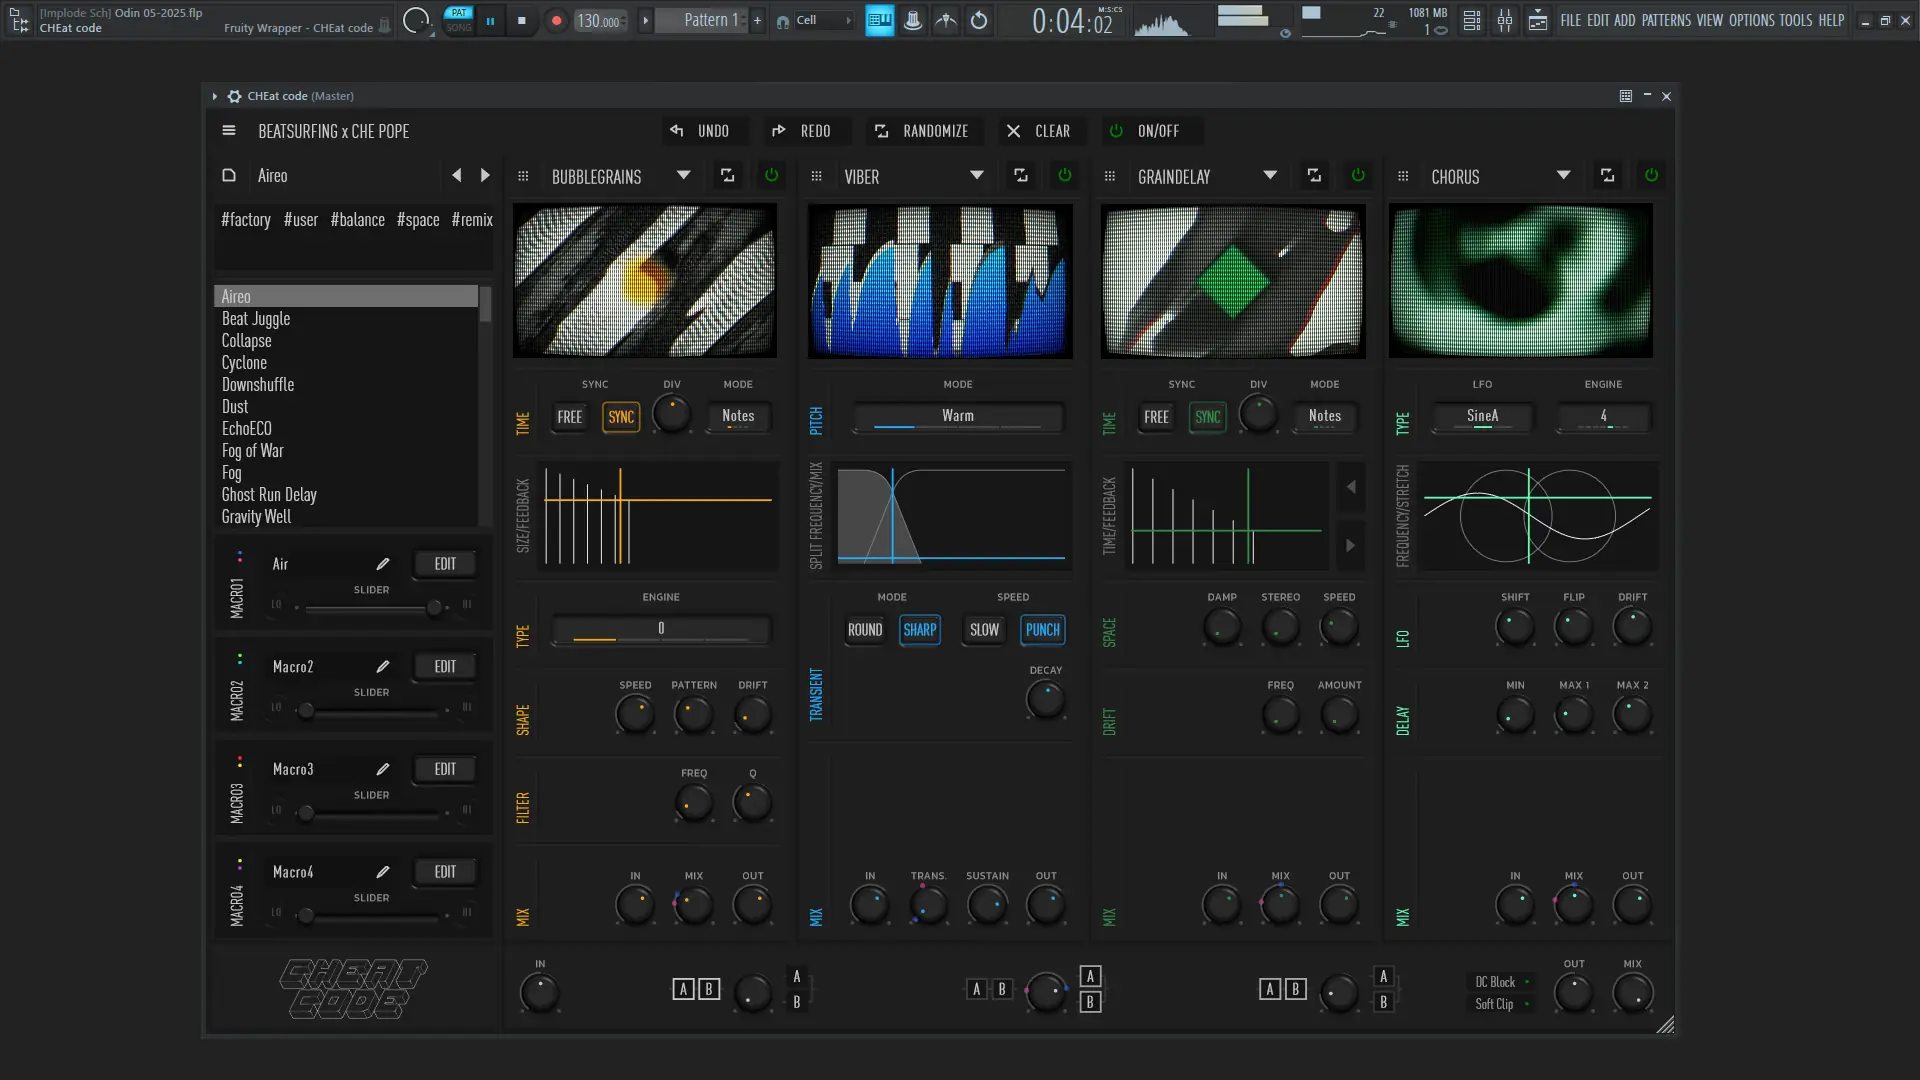This screenshot has width=1920, height=1080.
Task: Click the randomize icon on BUBBLEGRAINS module
Action: pos(727,176)
